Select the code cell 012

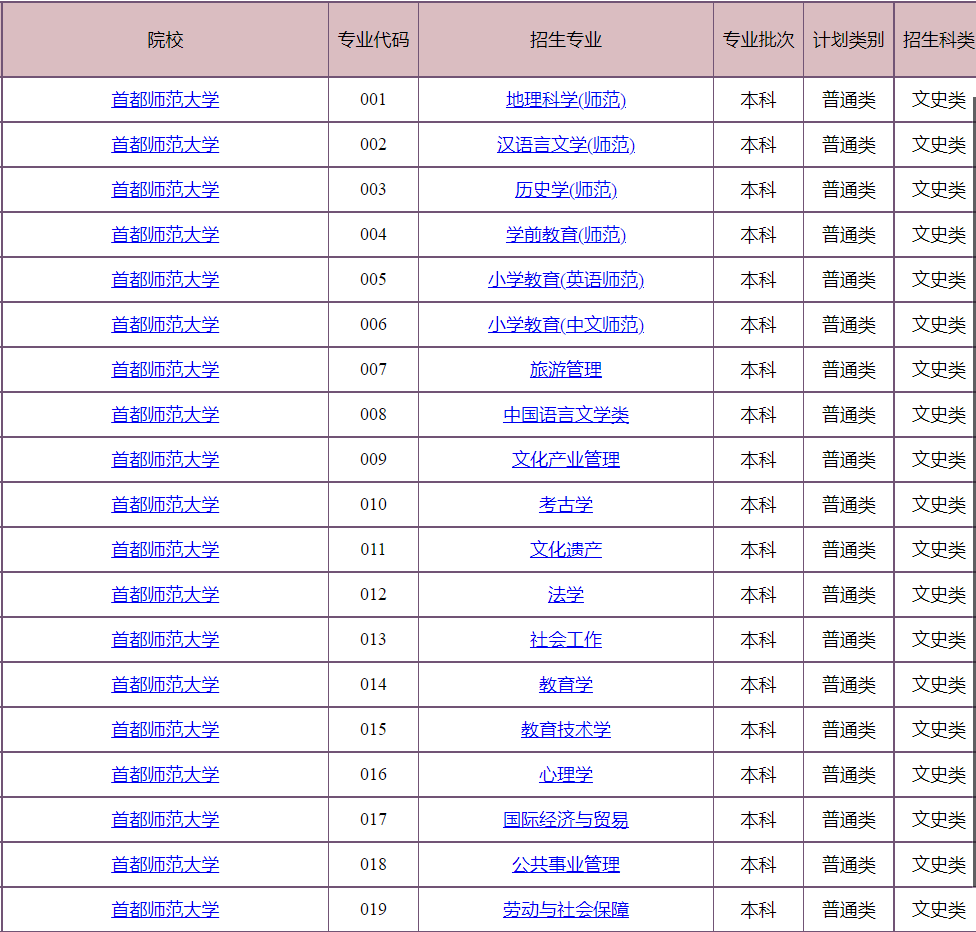click(373, 595)
